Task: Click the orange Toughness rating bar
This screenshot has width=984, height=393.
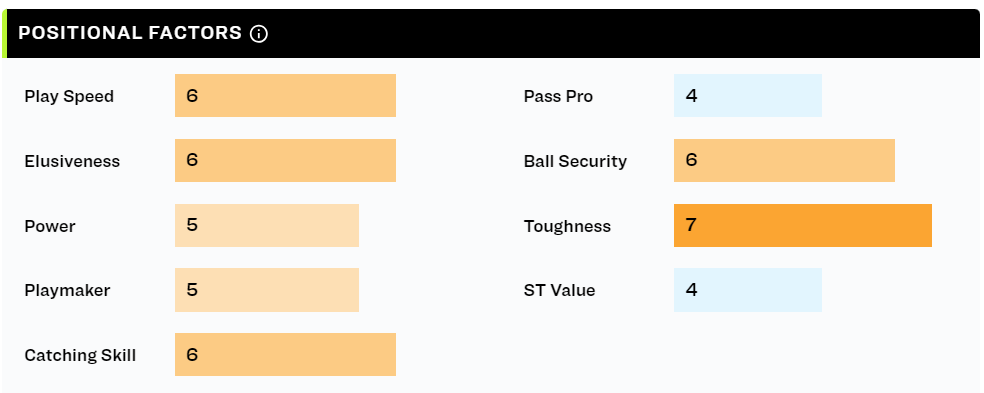Action: [x=803, y=225]
